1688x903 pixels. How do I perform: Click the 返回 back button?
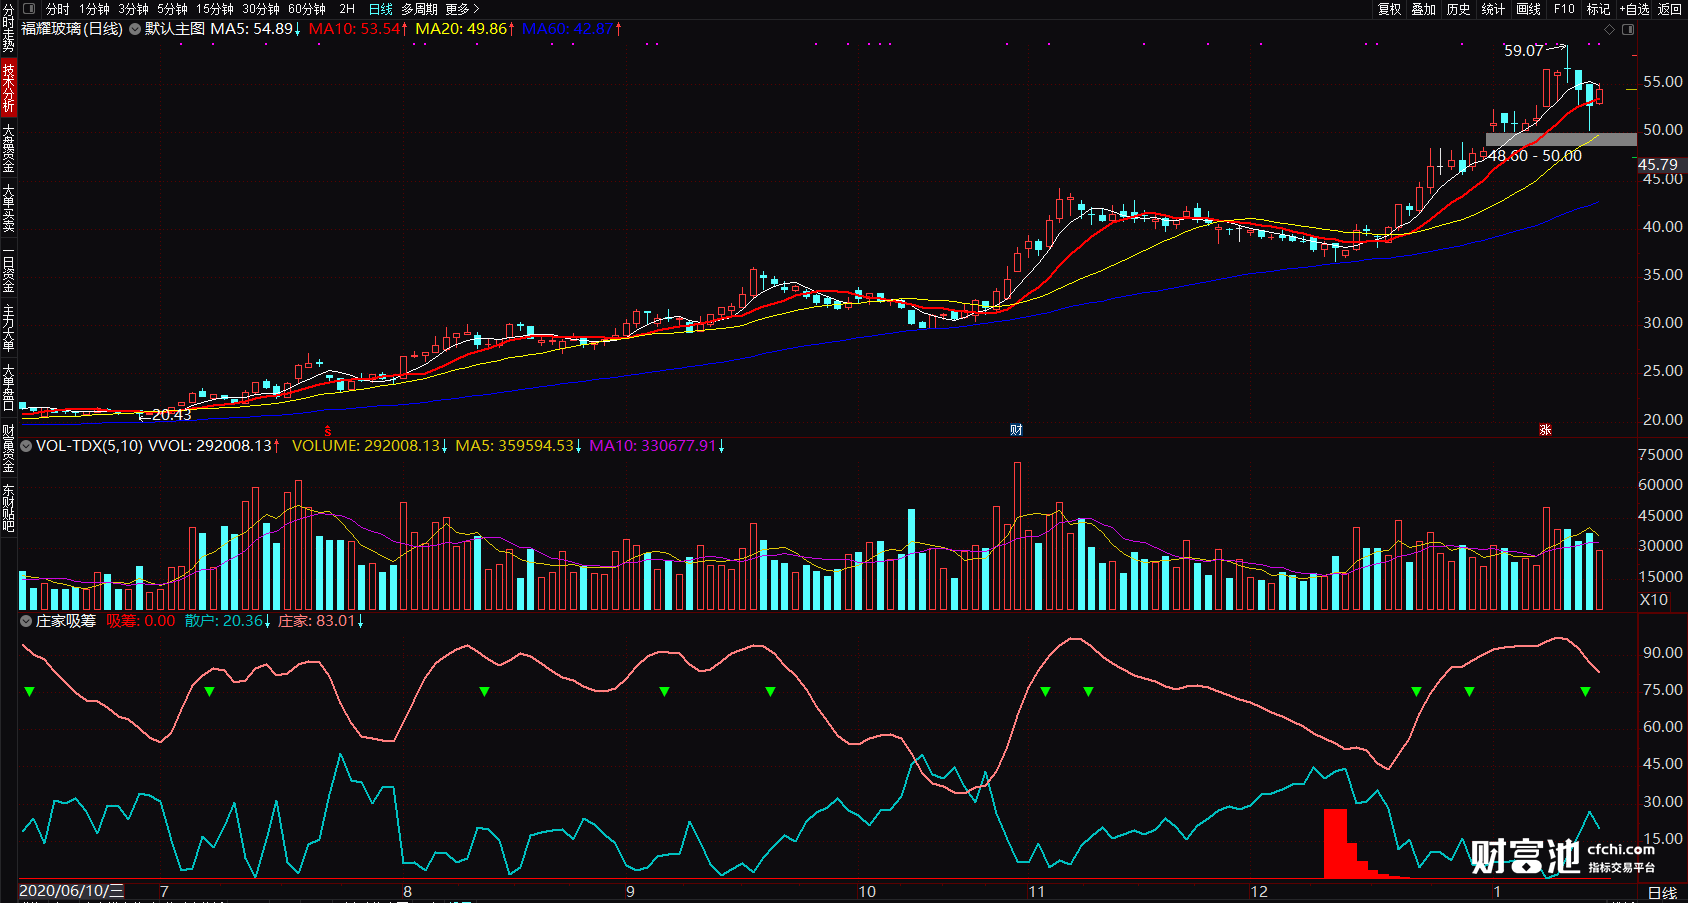1670,9
